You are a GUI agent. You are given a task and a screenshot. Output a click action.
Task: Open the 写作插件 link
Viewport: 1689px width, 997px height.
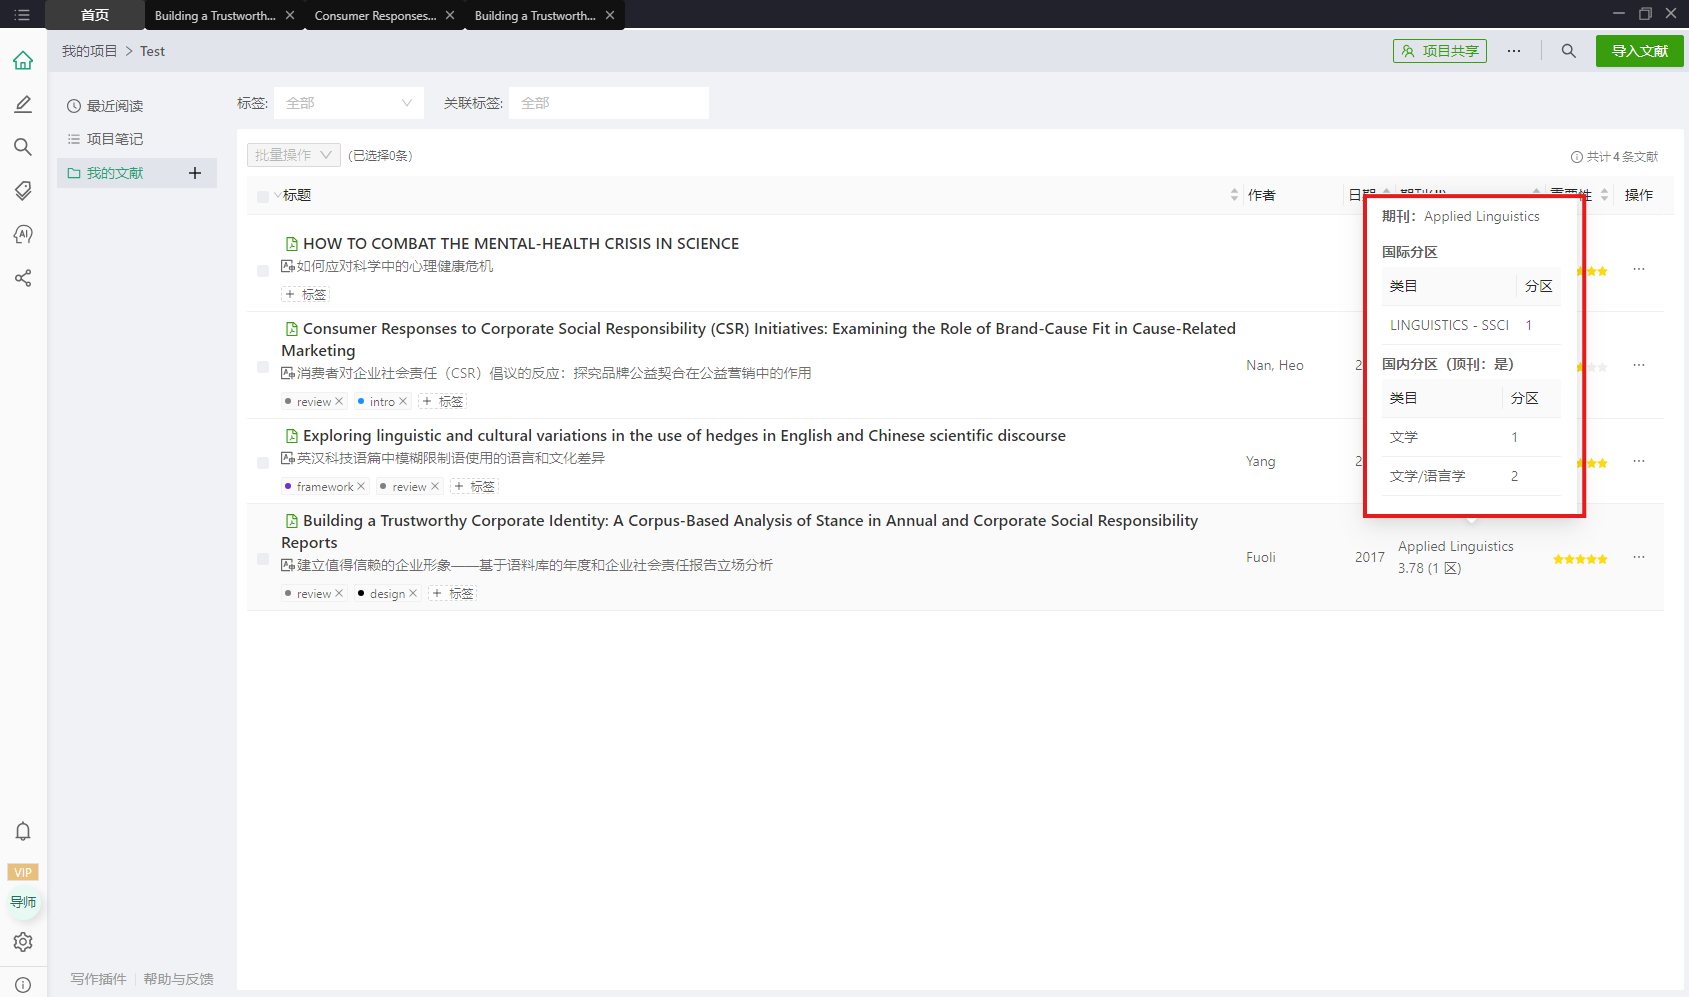98,979
